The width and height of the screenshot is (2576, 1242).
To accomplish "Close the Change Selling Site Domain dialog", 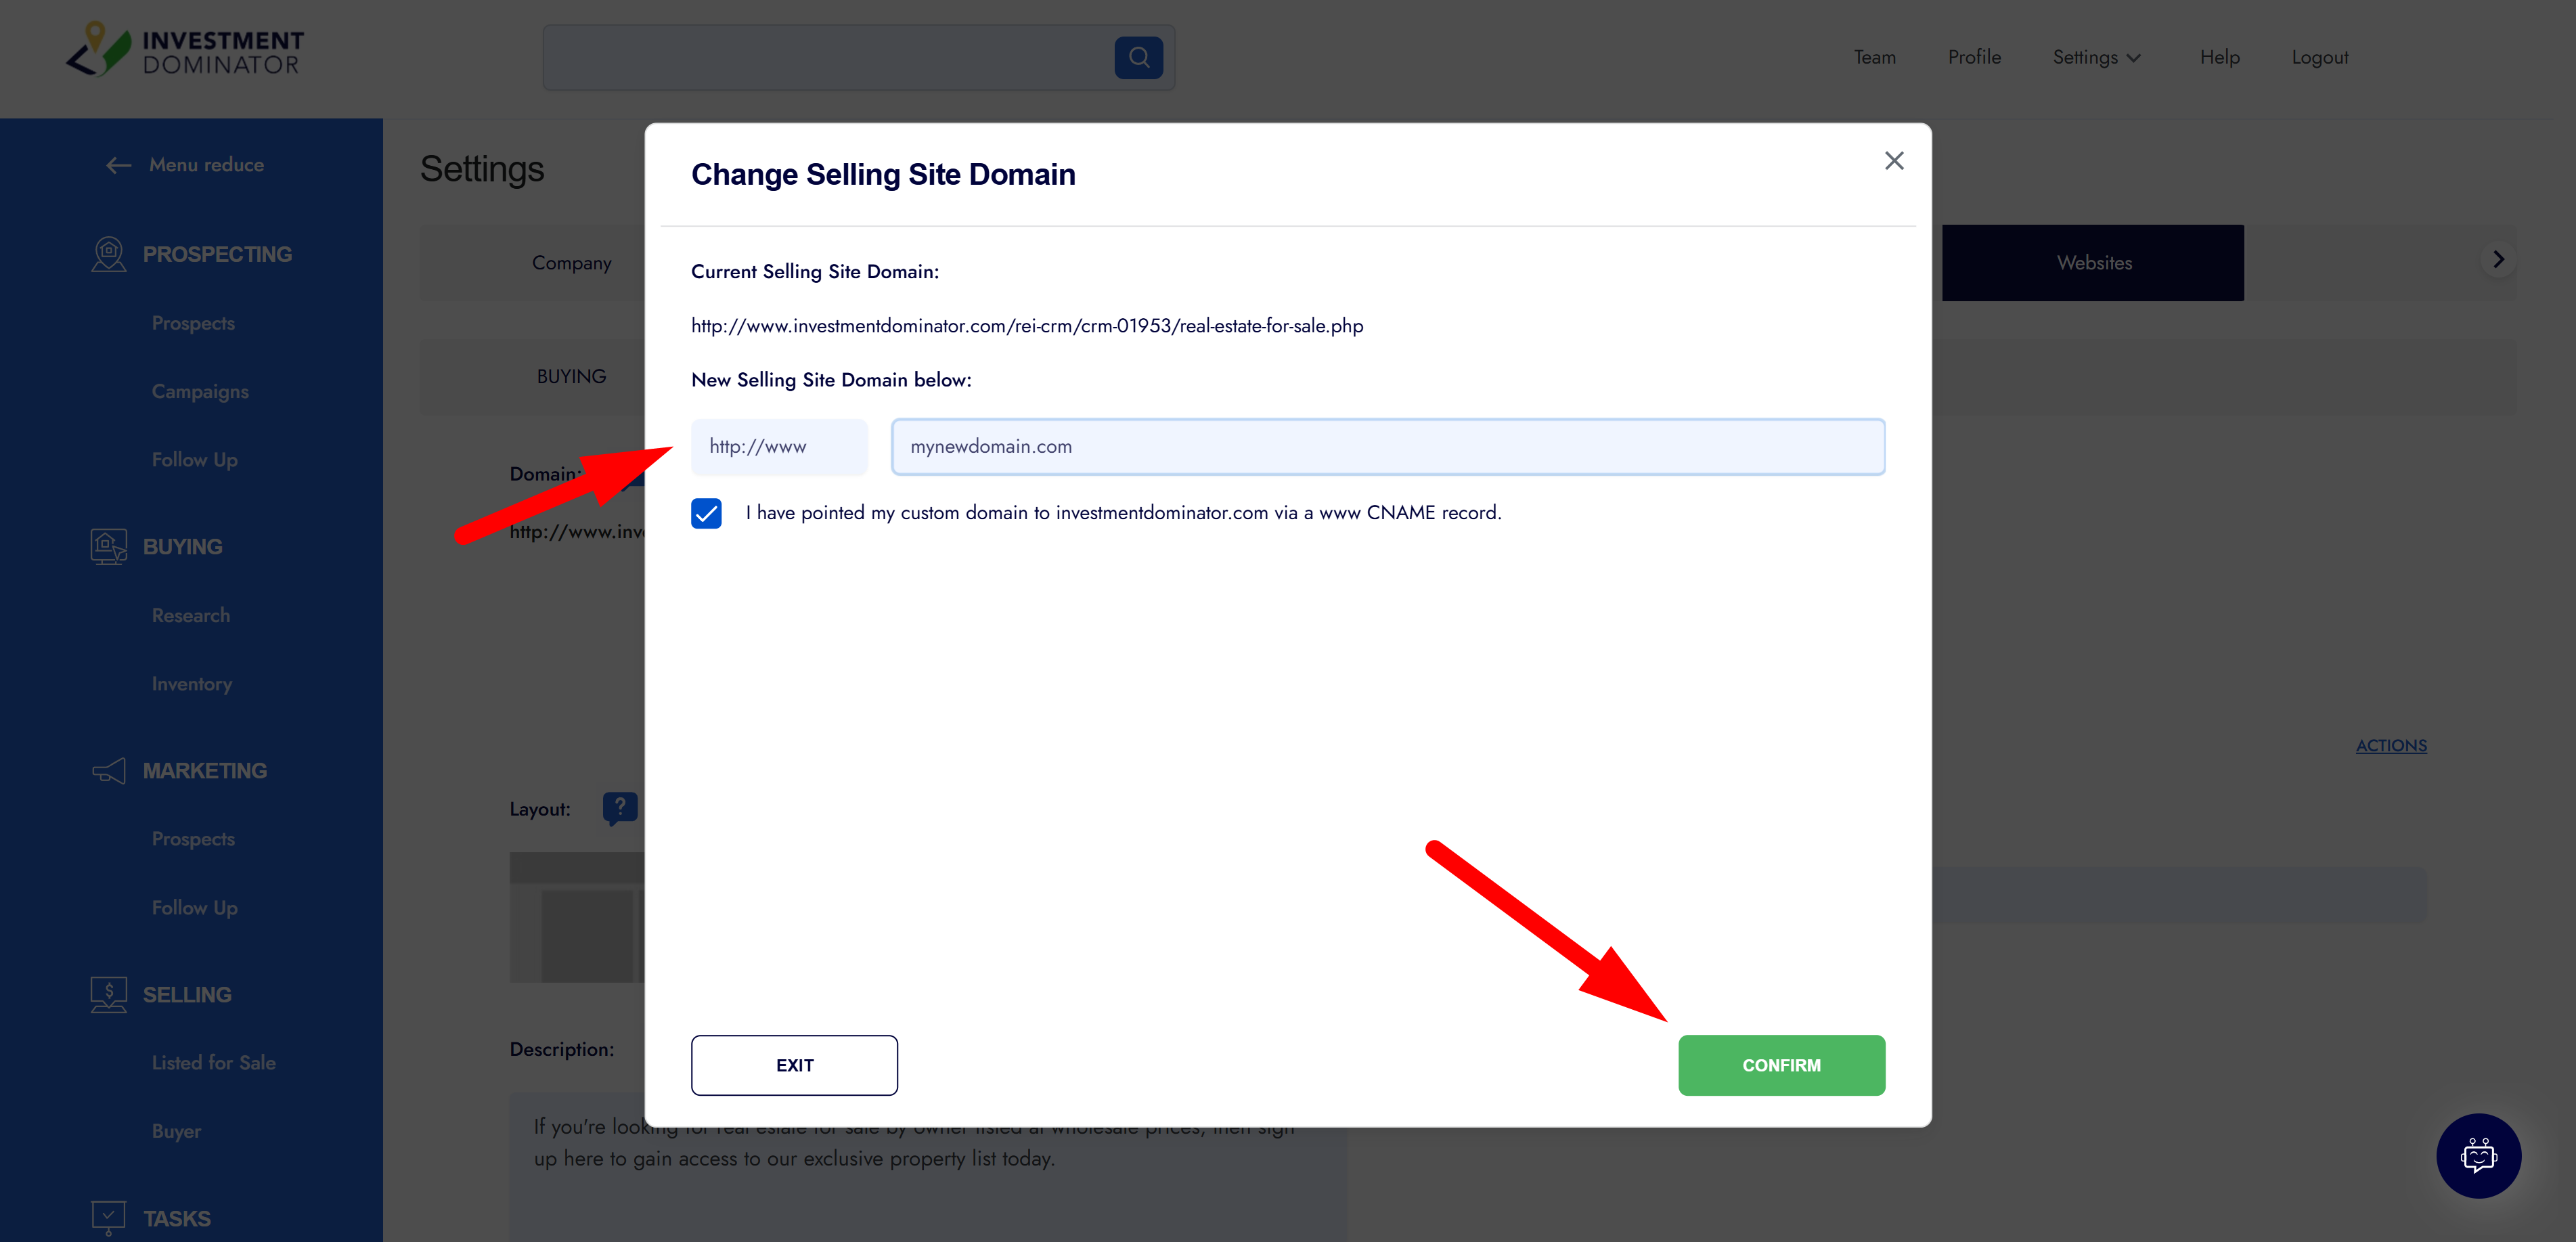I will point(1893,161).
